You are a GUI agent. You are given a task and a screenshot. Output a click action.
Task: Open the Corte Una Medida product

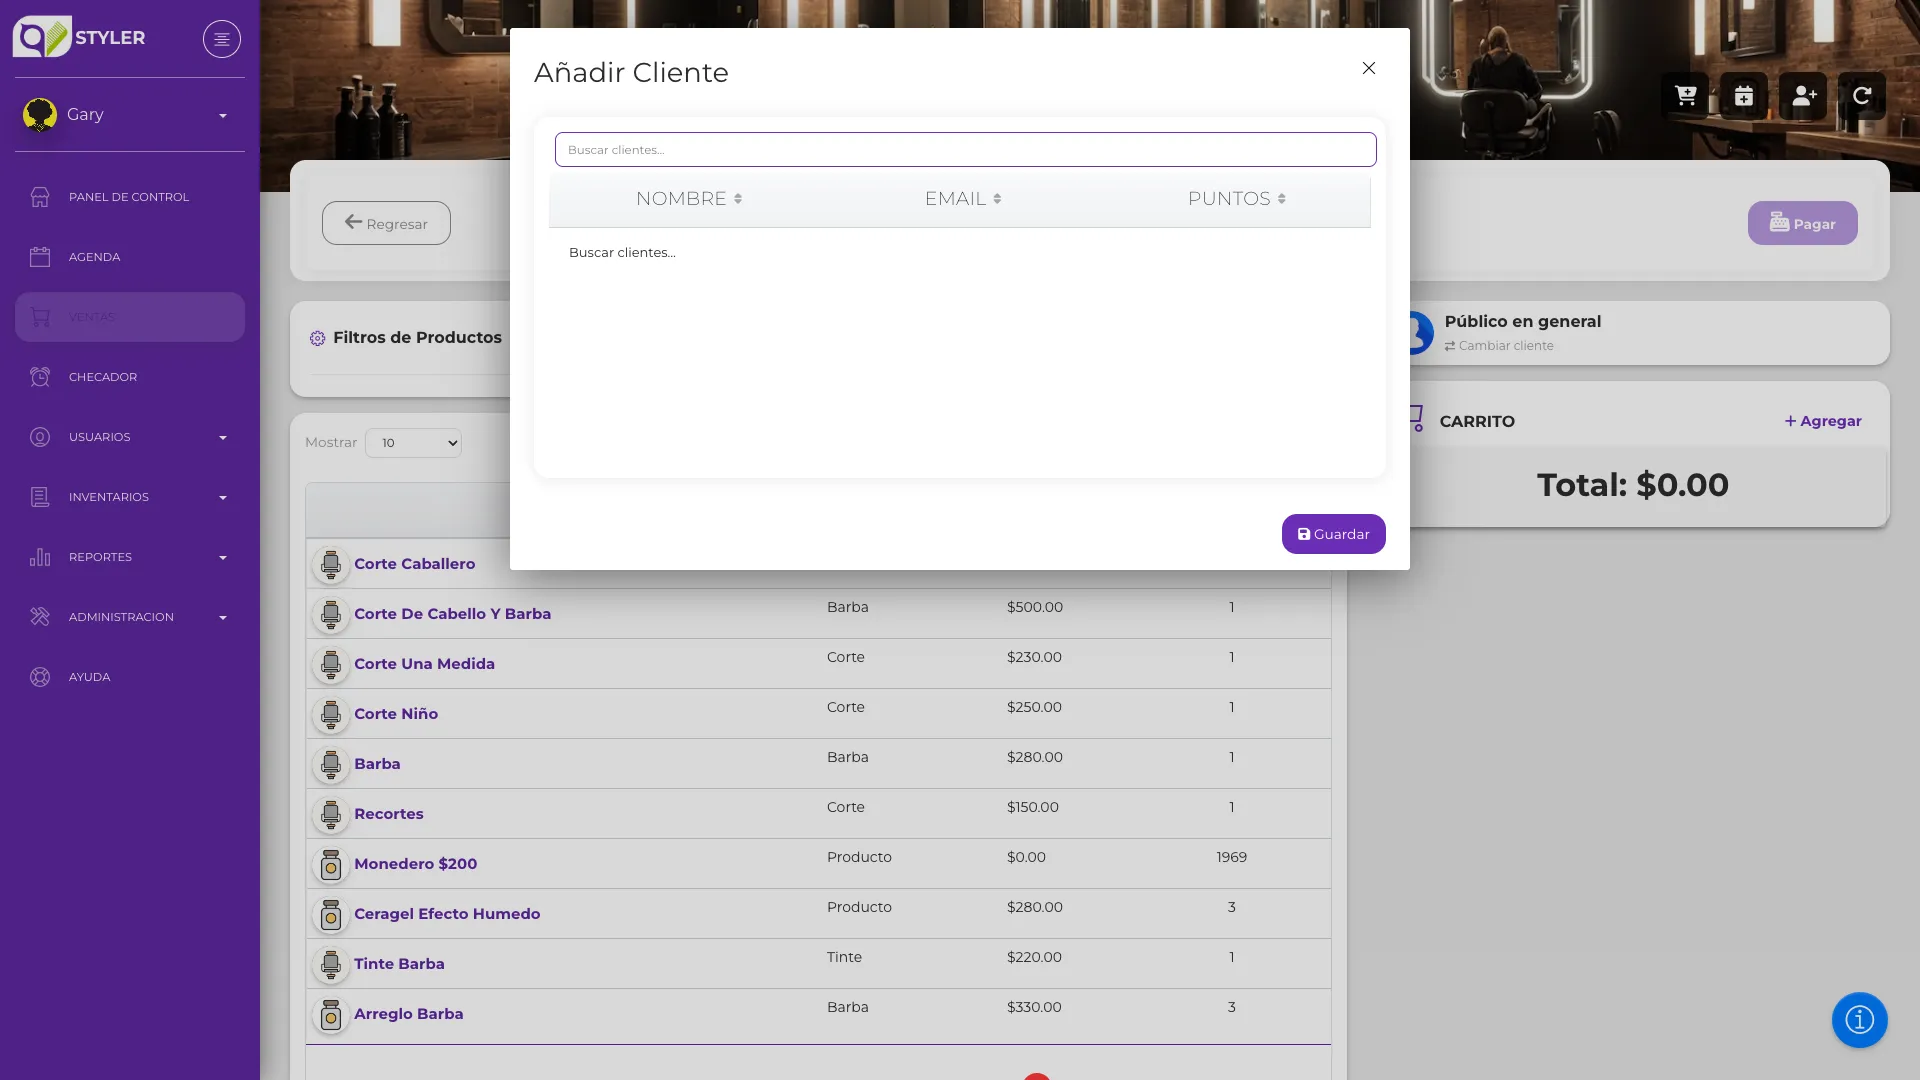click(424, 664)
